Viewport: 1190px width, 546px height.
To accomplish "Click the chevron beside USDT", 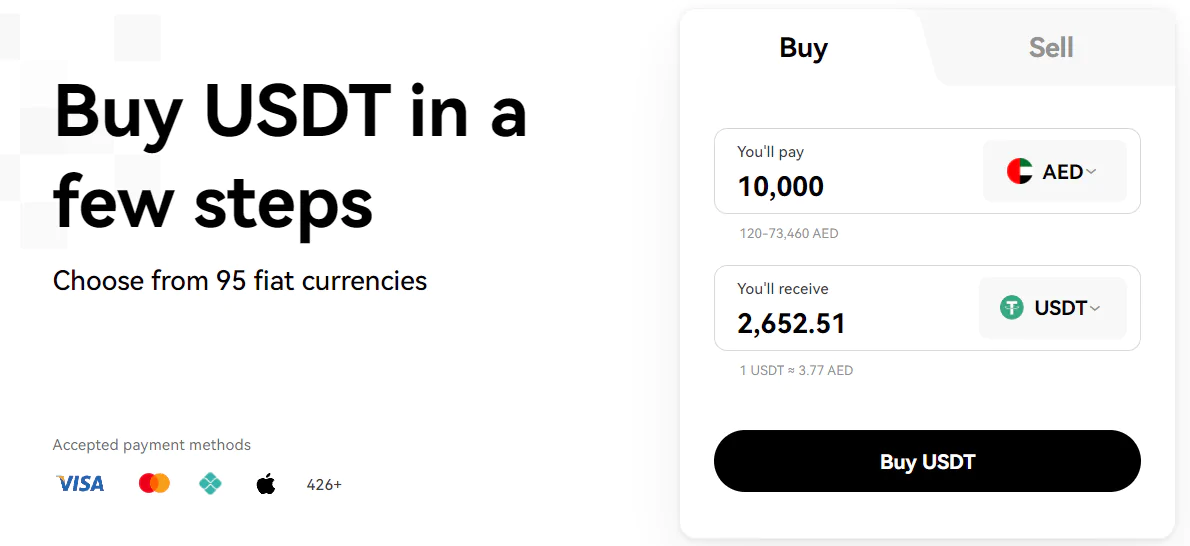I will click(1094, 308).
